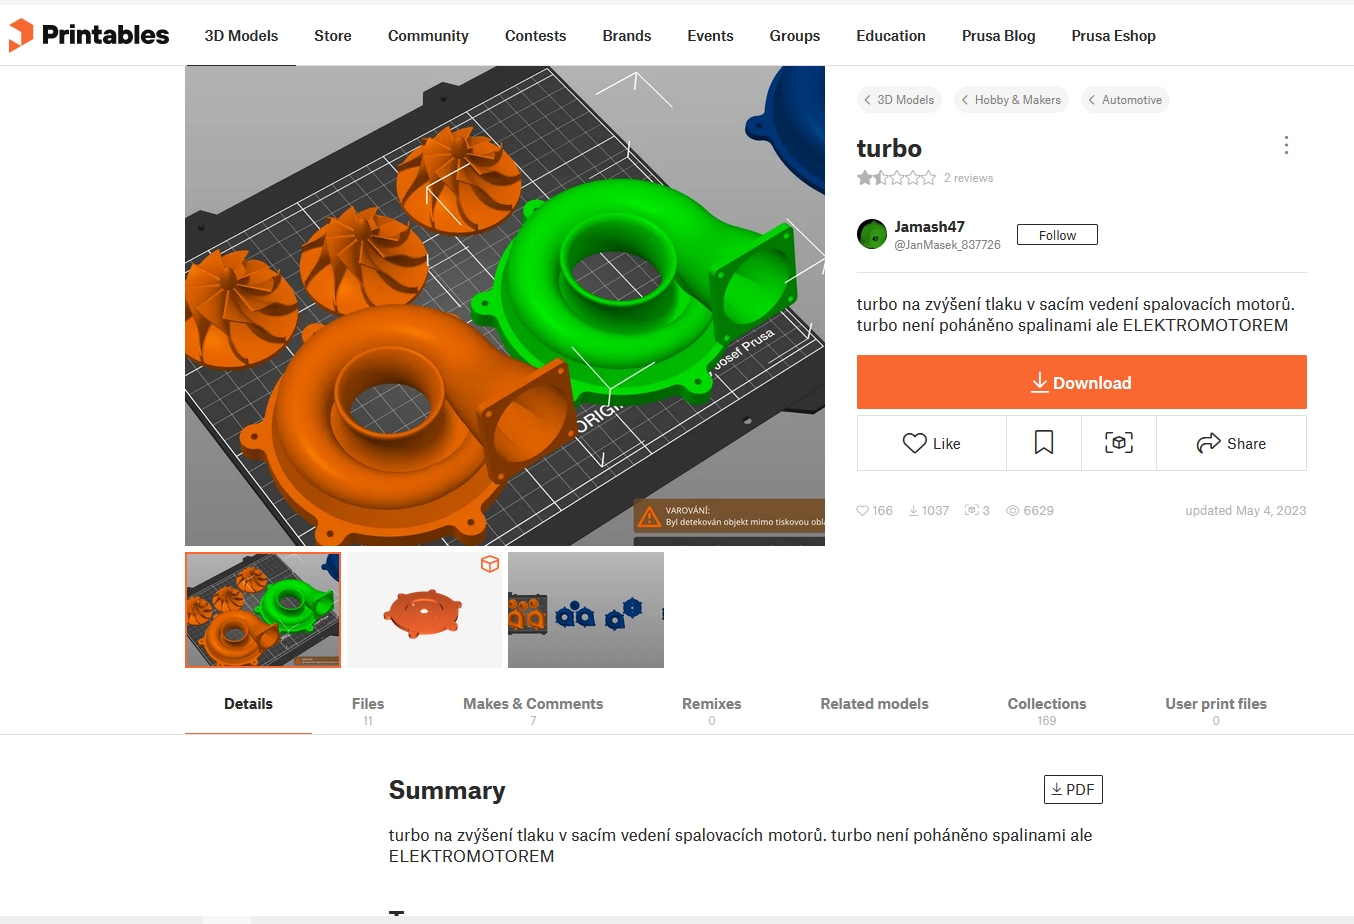
Task: Open the Makers & Comments tab
Action: (533, 710)
